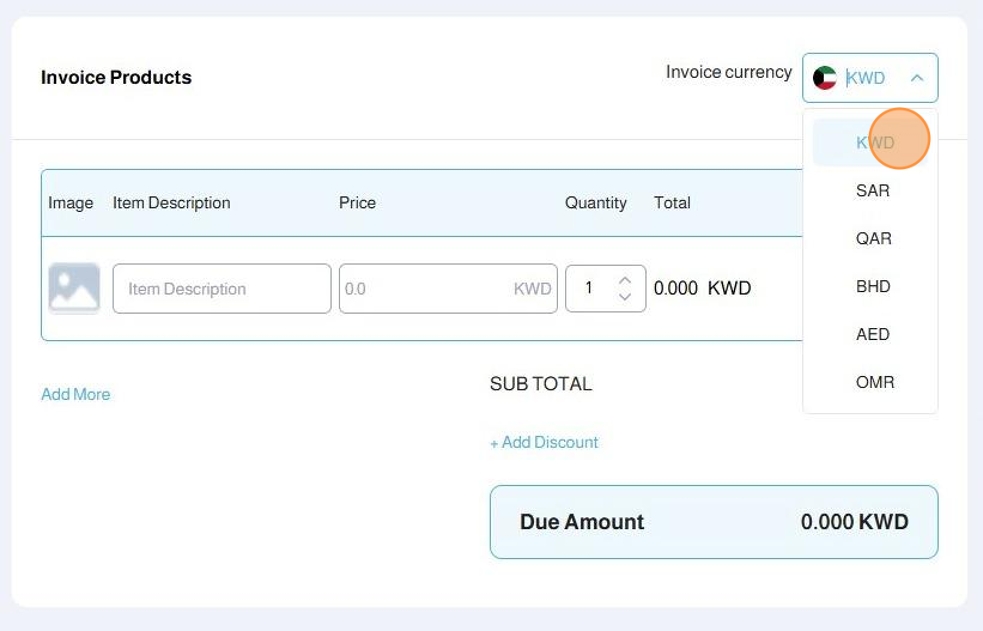This screenshot has height=631, width=983.
Task: Click the Kuwait flag icon in currency selector
Action: point(825,78)
